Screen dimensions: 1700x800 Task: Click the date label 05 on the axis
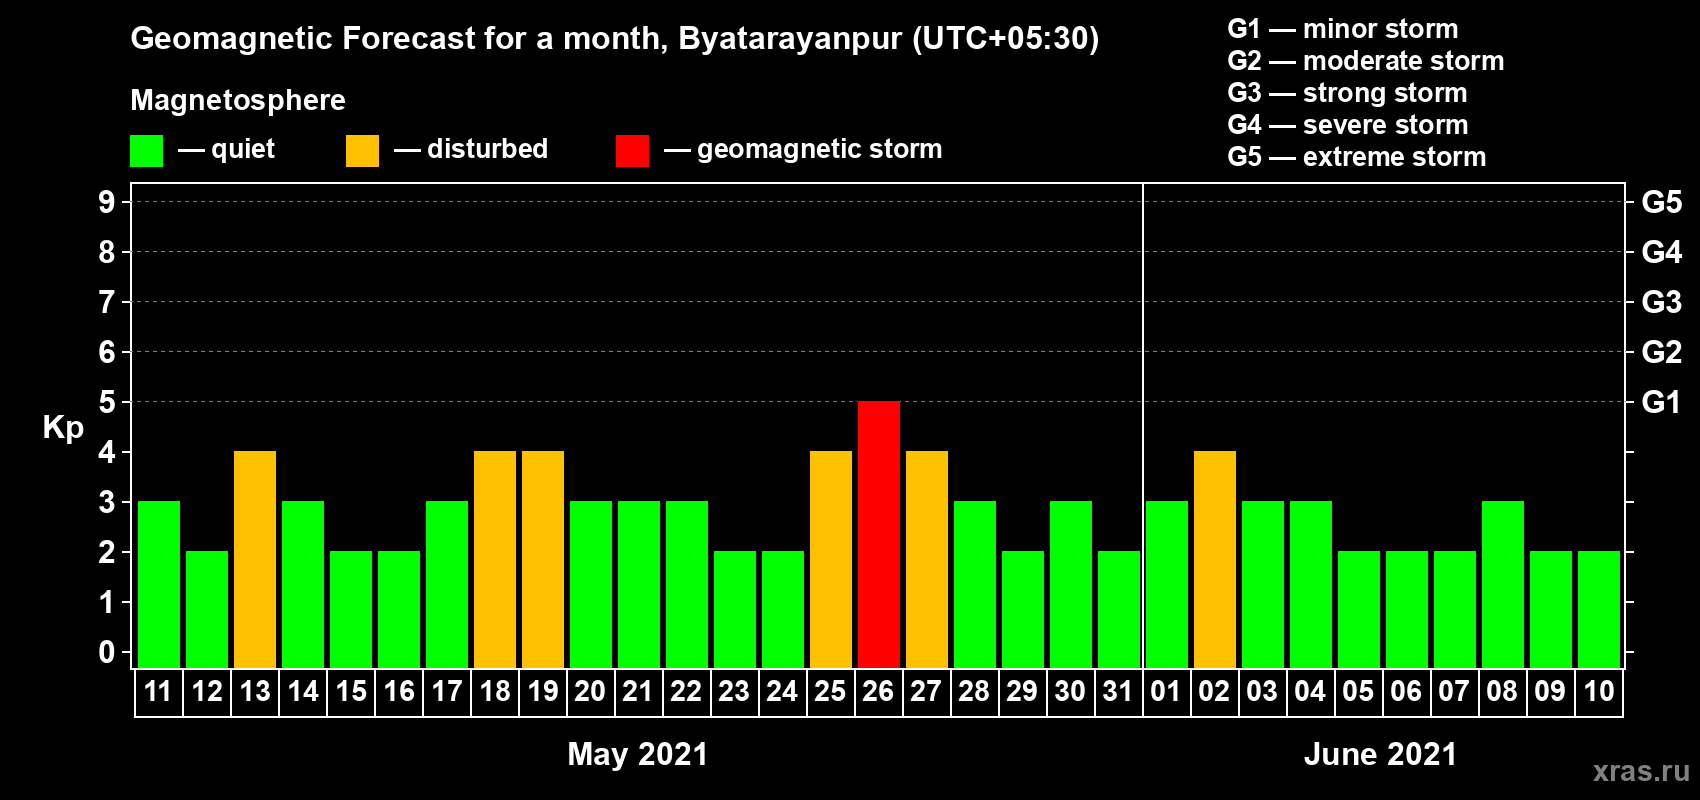tap(1358, 691)
